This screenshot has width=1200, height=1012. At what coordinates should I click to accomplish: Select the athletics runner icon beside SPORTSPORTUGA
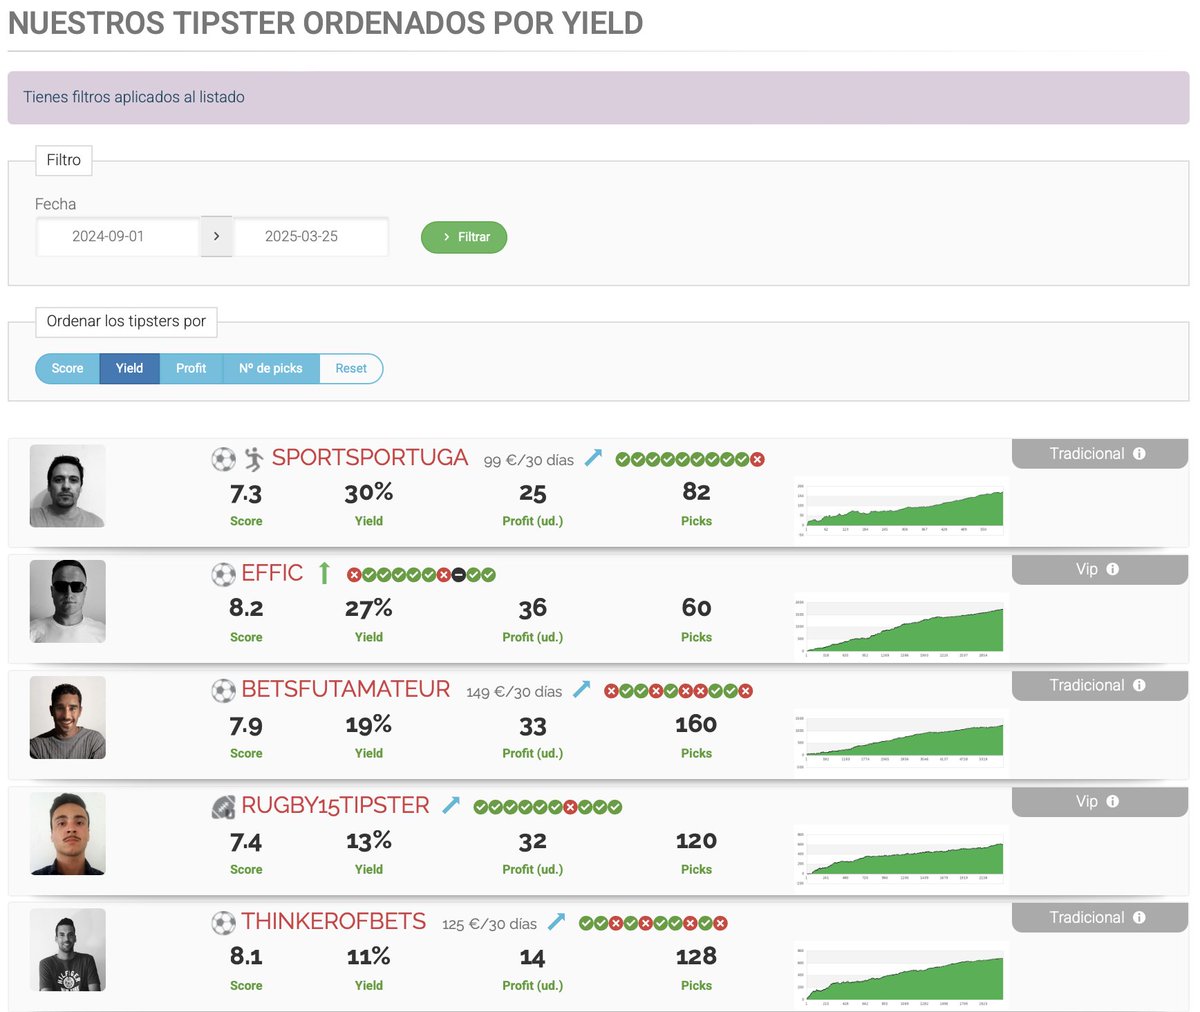pos(255,458)
